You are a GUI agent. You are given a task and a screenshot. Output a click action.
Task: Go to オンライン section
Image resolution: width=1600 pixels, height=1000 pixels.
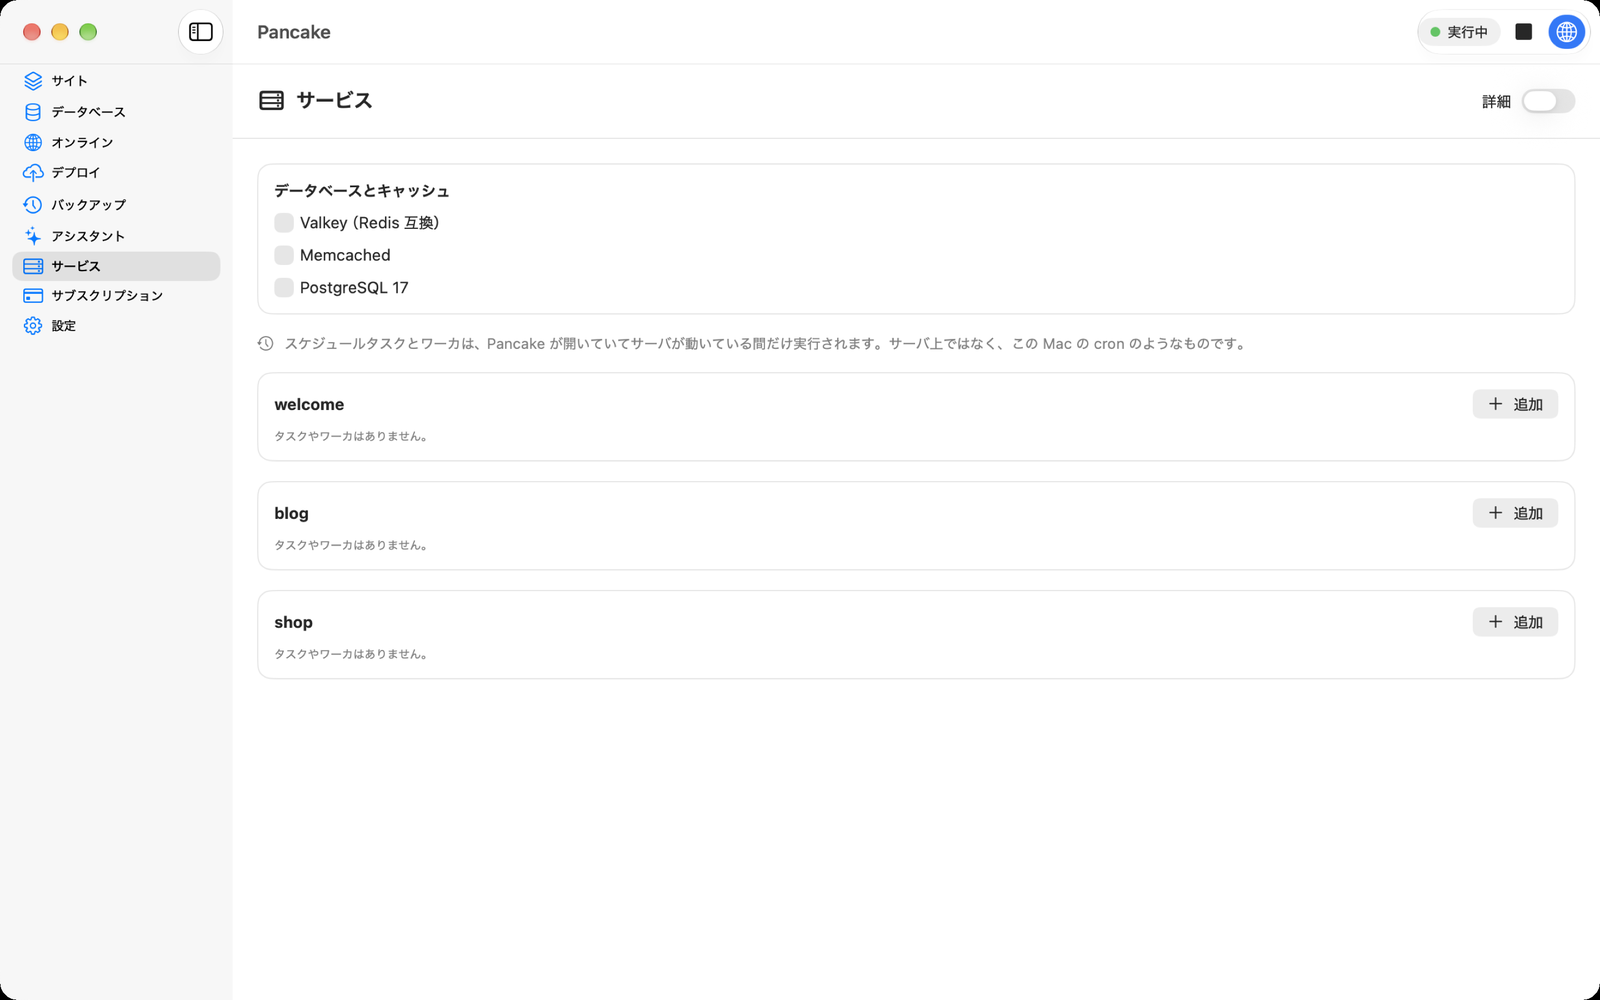116,142
